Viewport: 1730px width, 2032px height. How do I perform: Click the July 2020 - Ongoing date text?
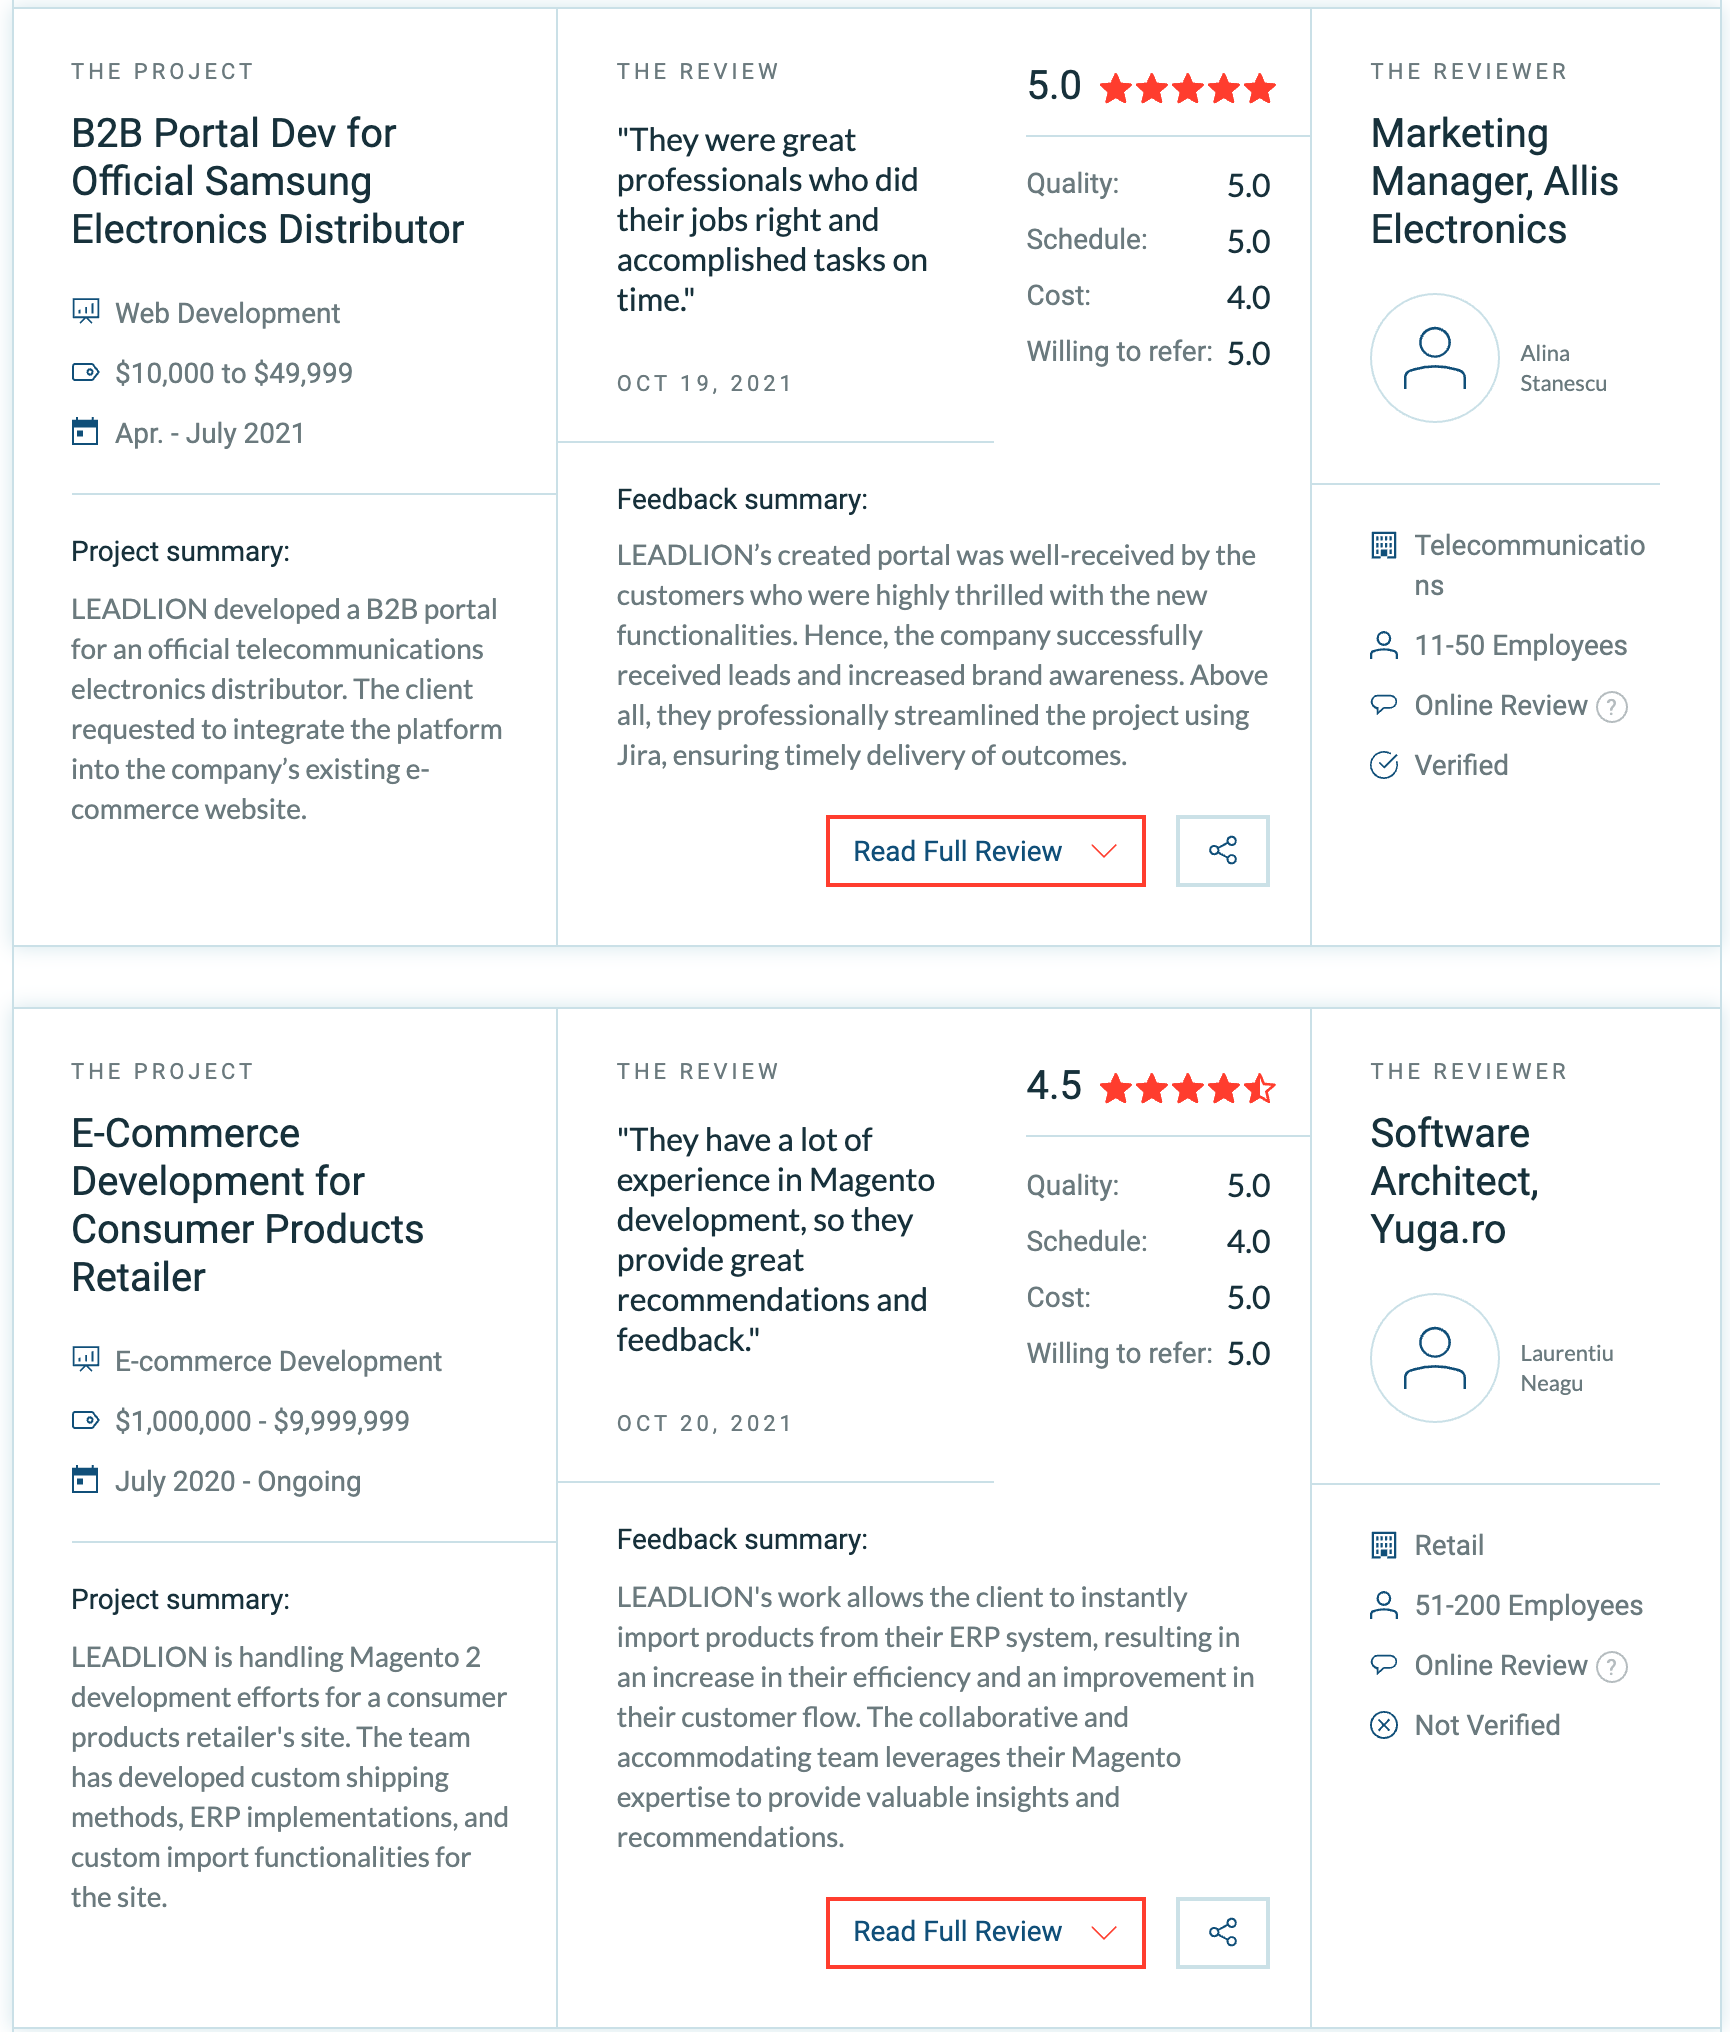[238, 1481]
